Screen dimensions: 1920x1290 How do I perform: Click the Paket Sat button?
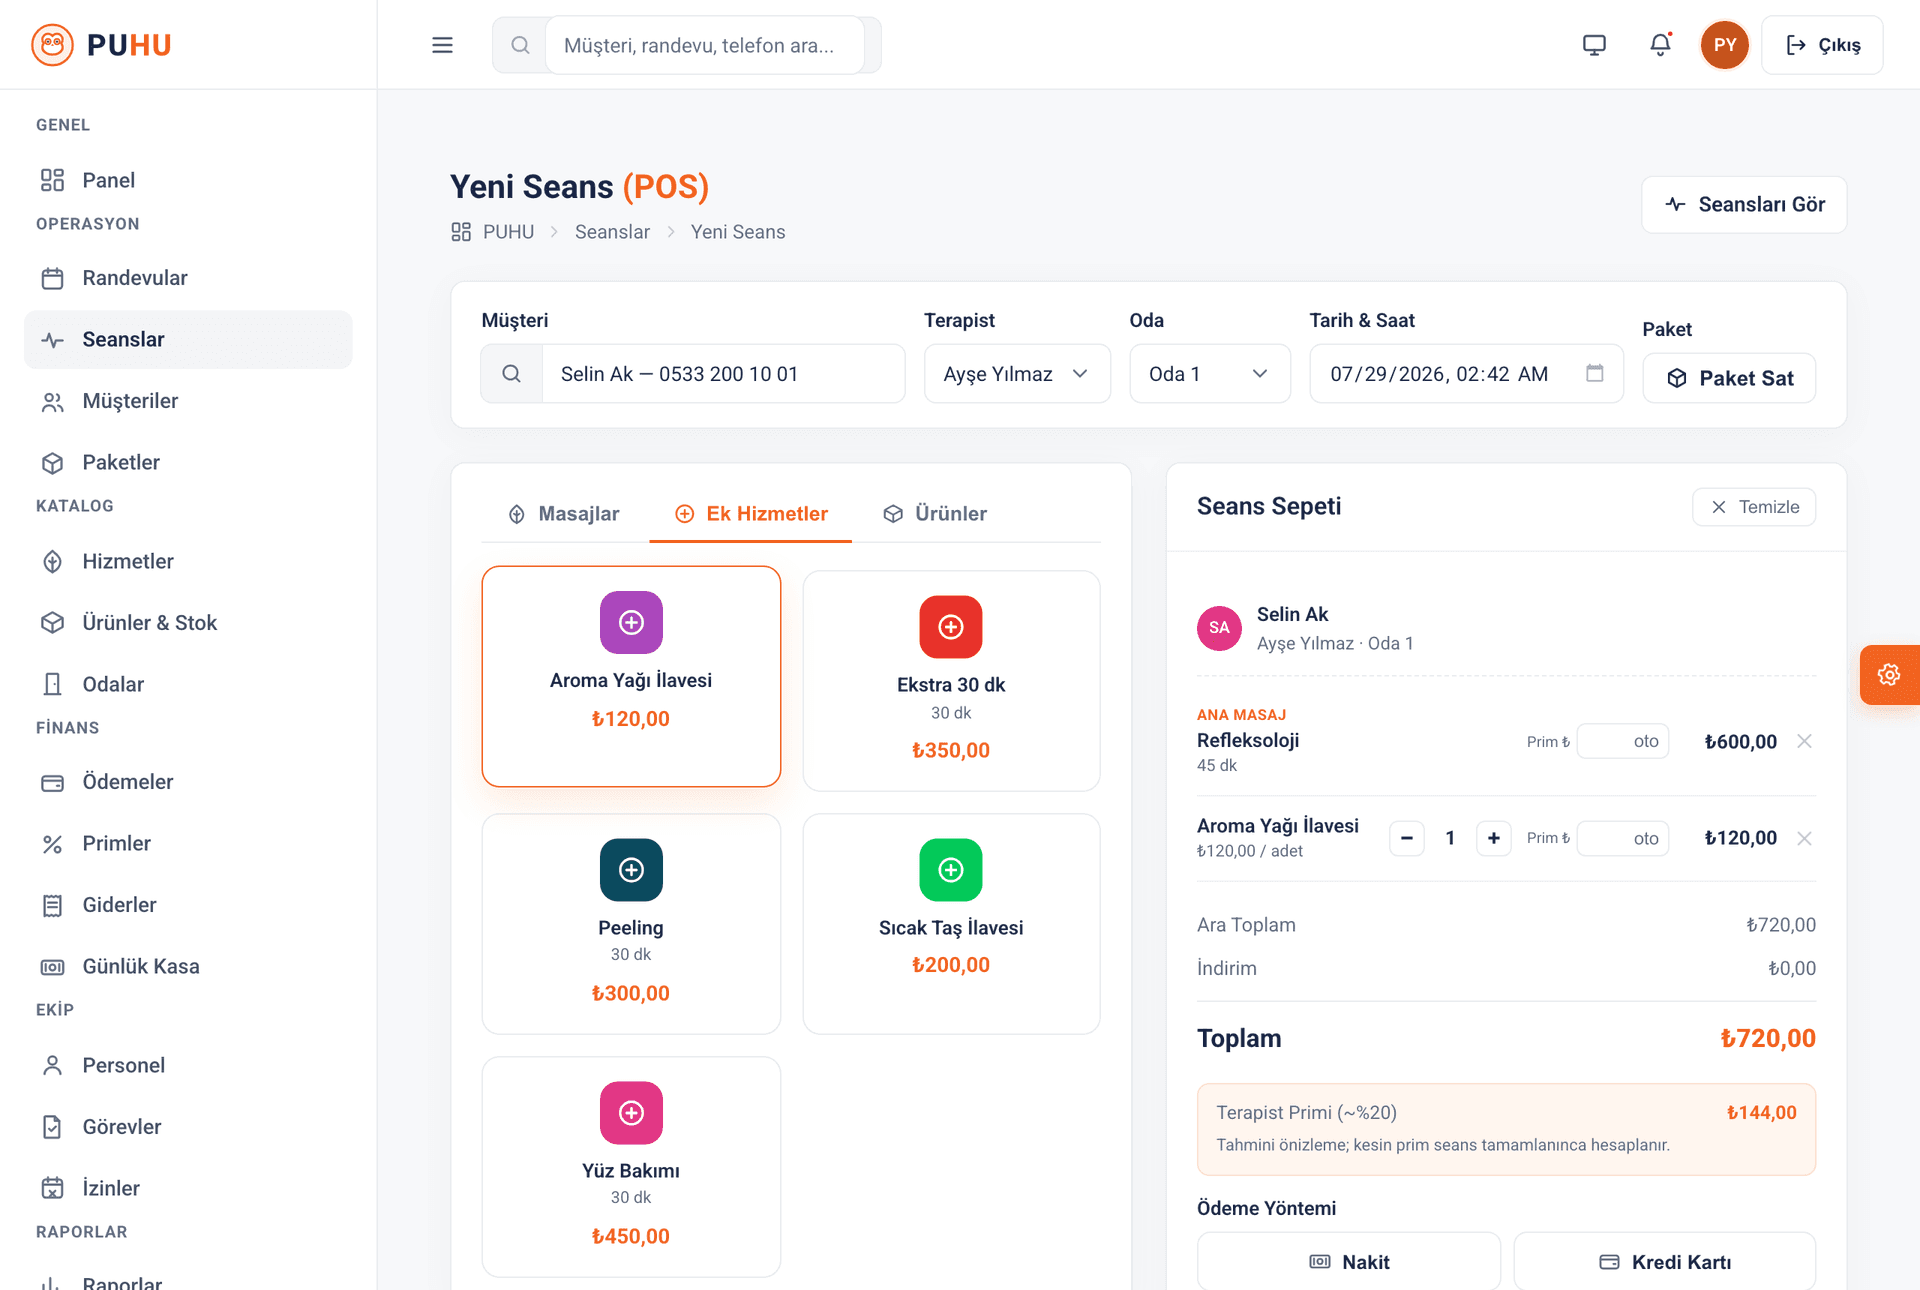point(1729,378)
